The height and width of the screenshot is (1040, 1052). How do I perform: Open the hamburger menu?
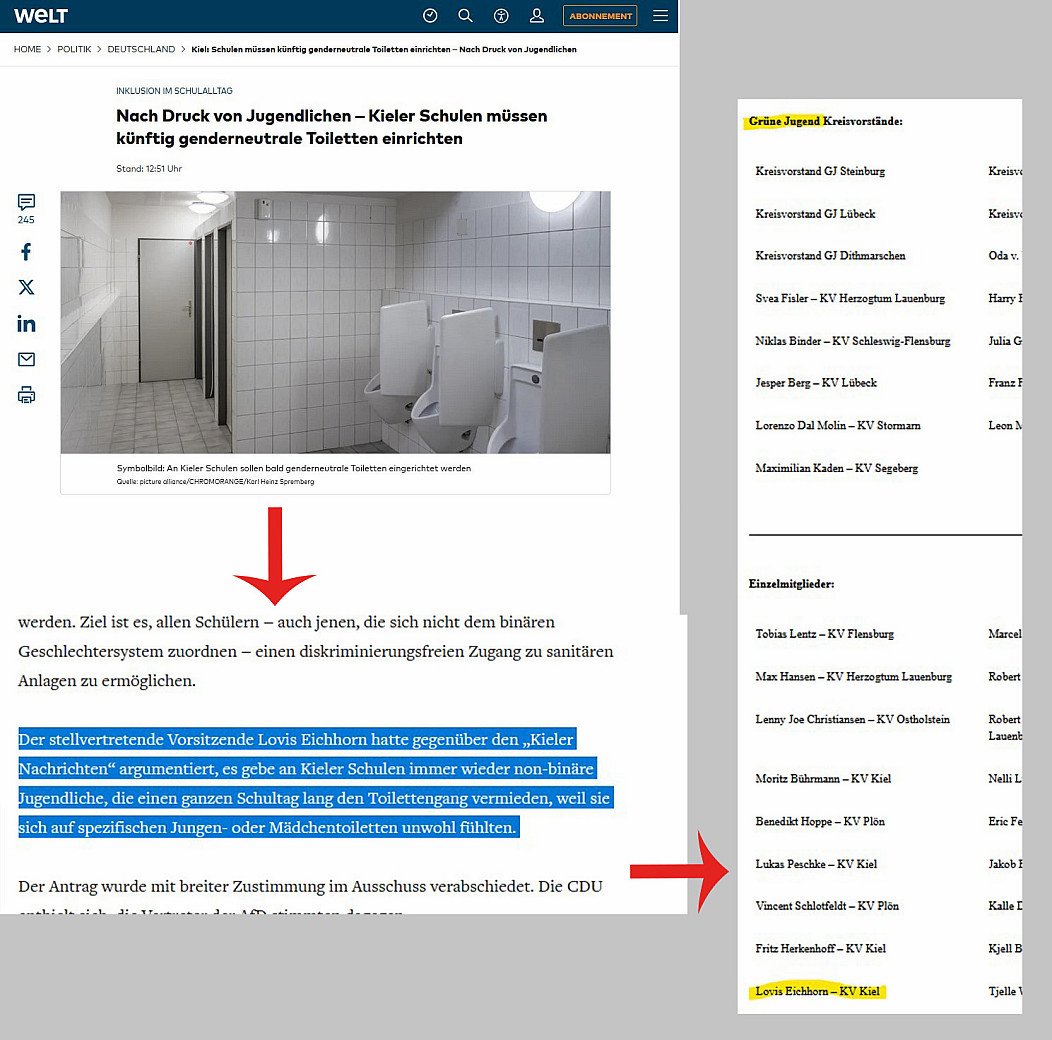tap(660, 16)
